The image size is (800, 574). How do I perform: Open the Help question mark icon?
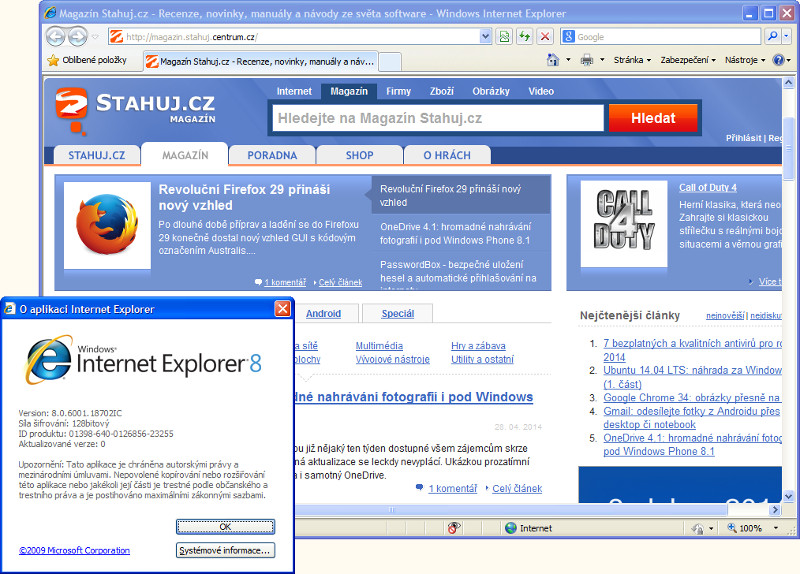(778, 60)
